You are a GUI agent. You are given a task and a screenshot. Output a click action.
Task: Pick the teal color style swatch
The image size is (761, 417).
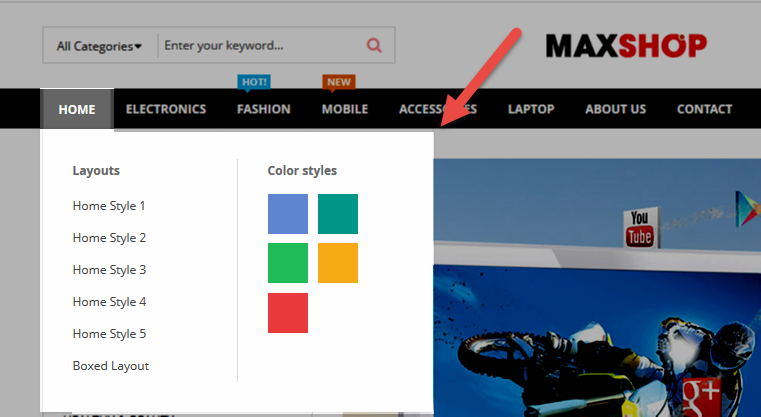point(338,214)
